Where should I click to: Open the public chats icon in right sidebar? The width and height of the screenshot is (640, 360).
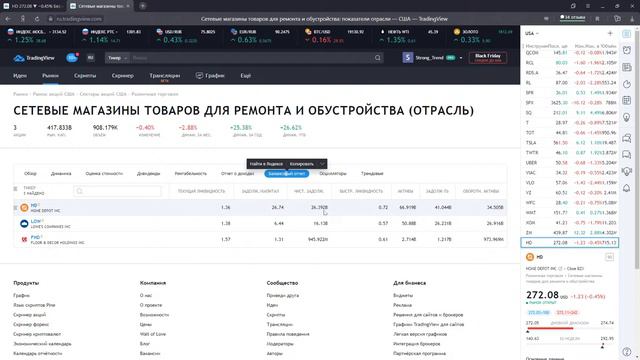pyautogui.click(x=627, y=138)
